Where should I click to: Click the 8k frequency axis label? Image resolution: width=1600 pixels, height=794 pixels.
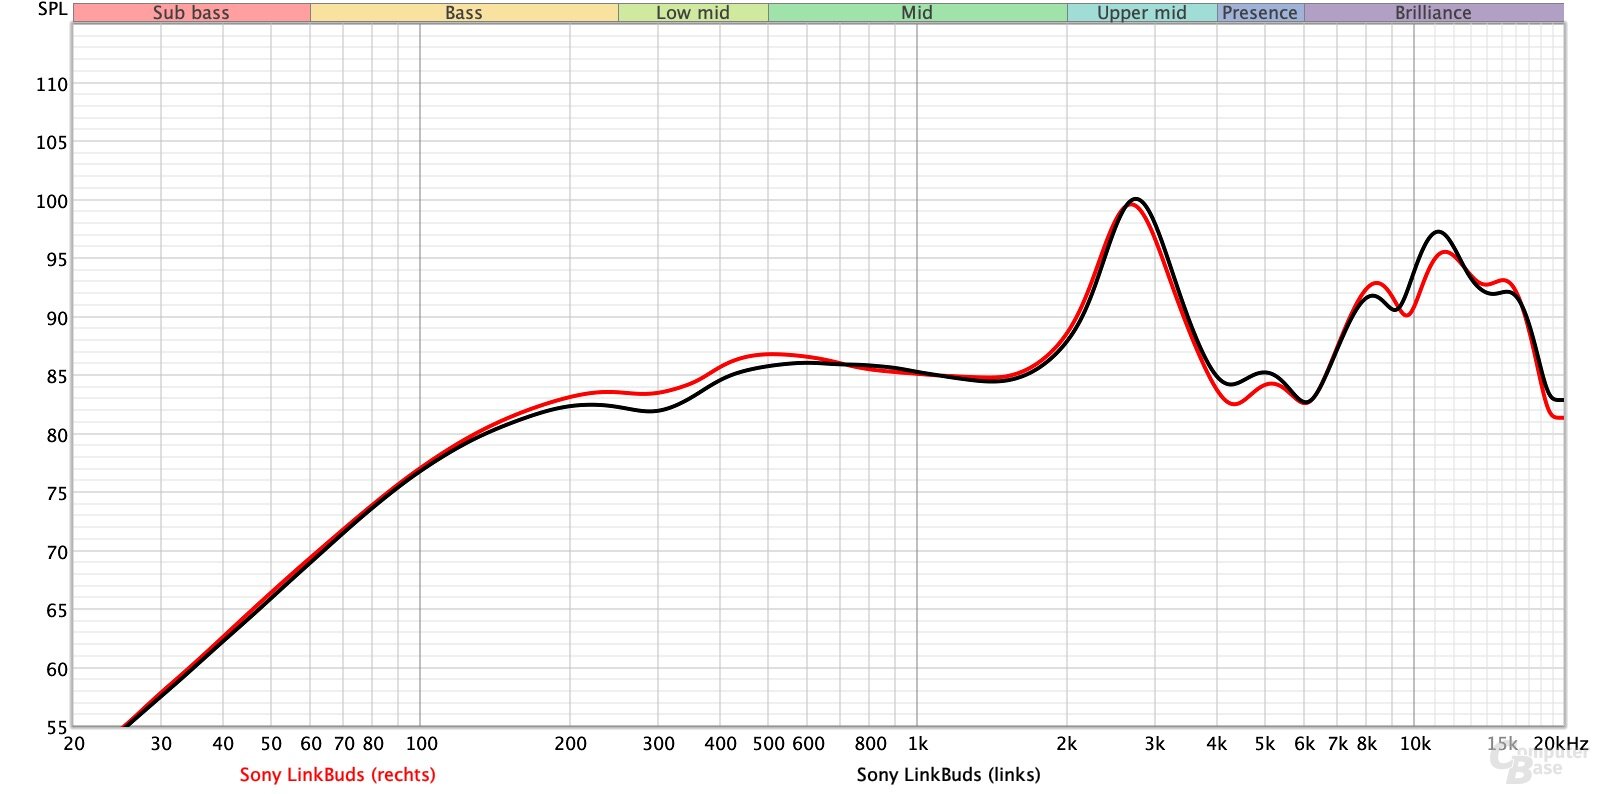point(1367,744)
